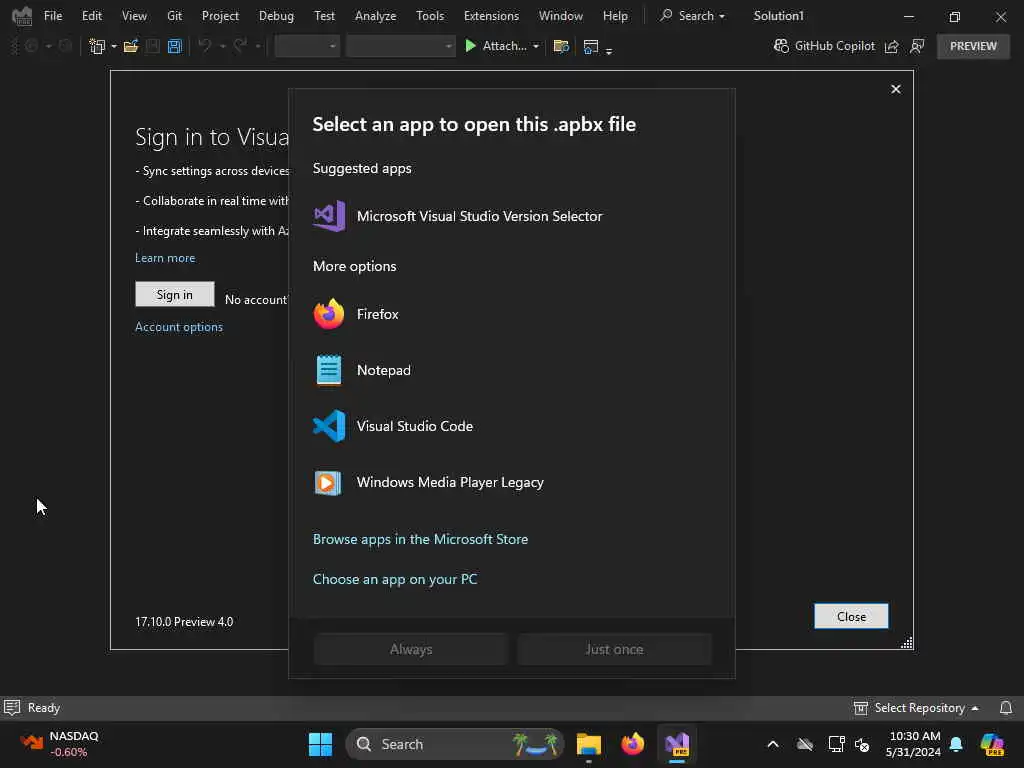Open the Help menu
Screen dimensions: 1024x768
(x=615, y=16)
